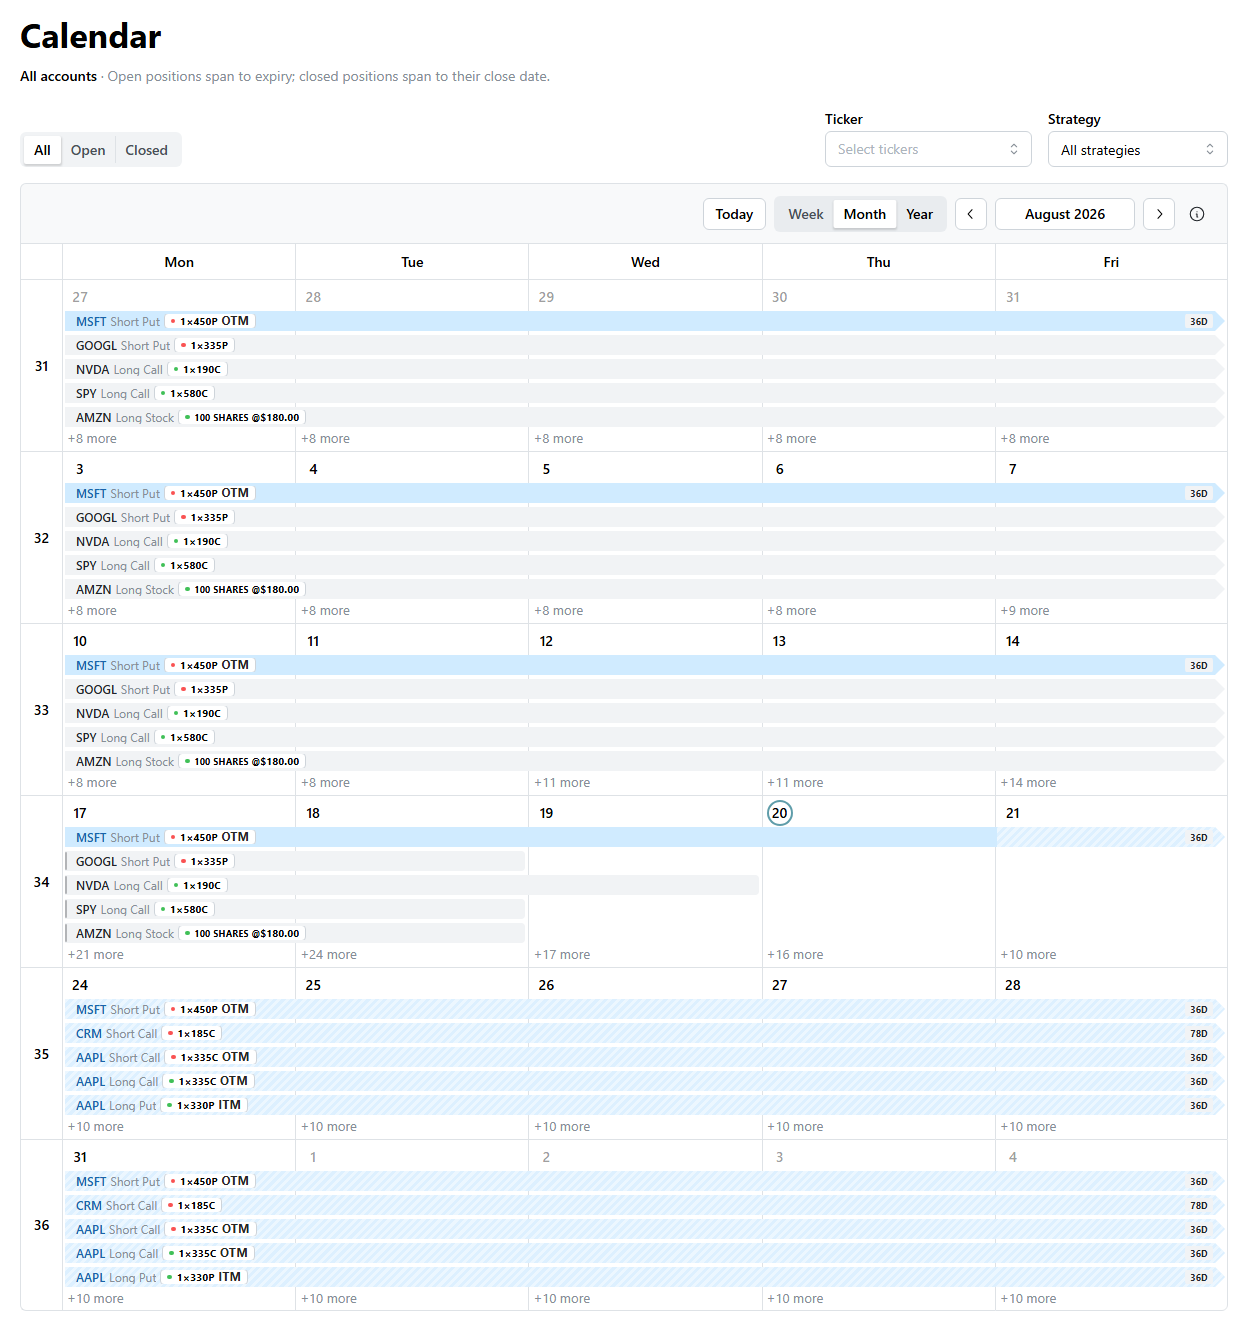The height and width of the screenshot is (1331, 1248).
Task: Open week 36 AAPL Long Put event
Action: coord(644,1277)
